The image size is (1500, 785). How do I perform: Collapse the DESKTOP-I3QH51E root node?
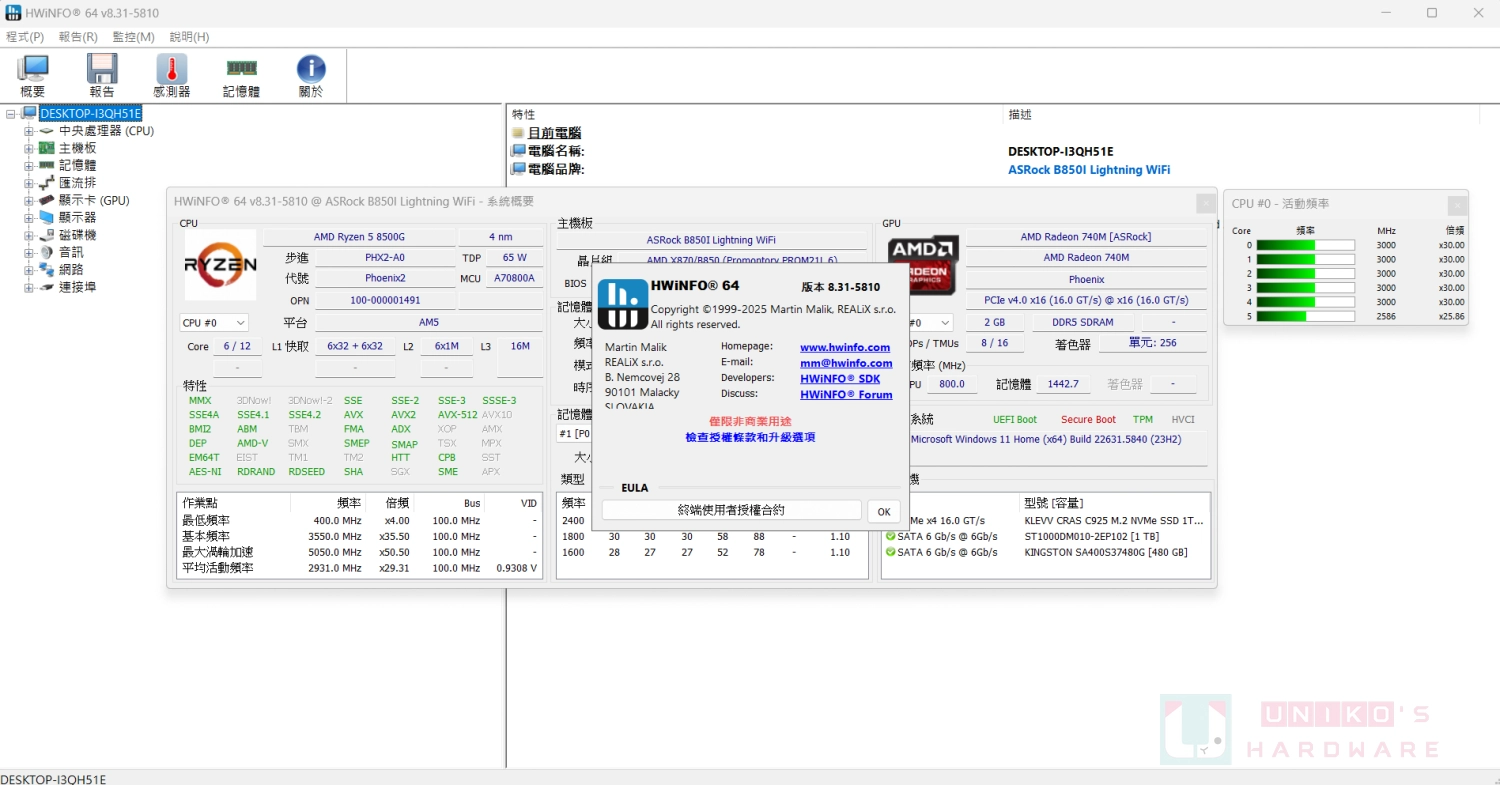coord(11,114)
